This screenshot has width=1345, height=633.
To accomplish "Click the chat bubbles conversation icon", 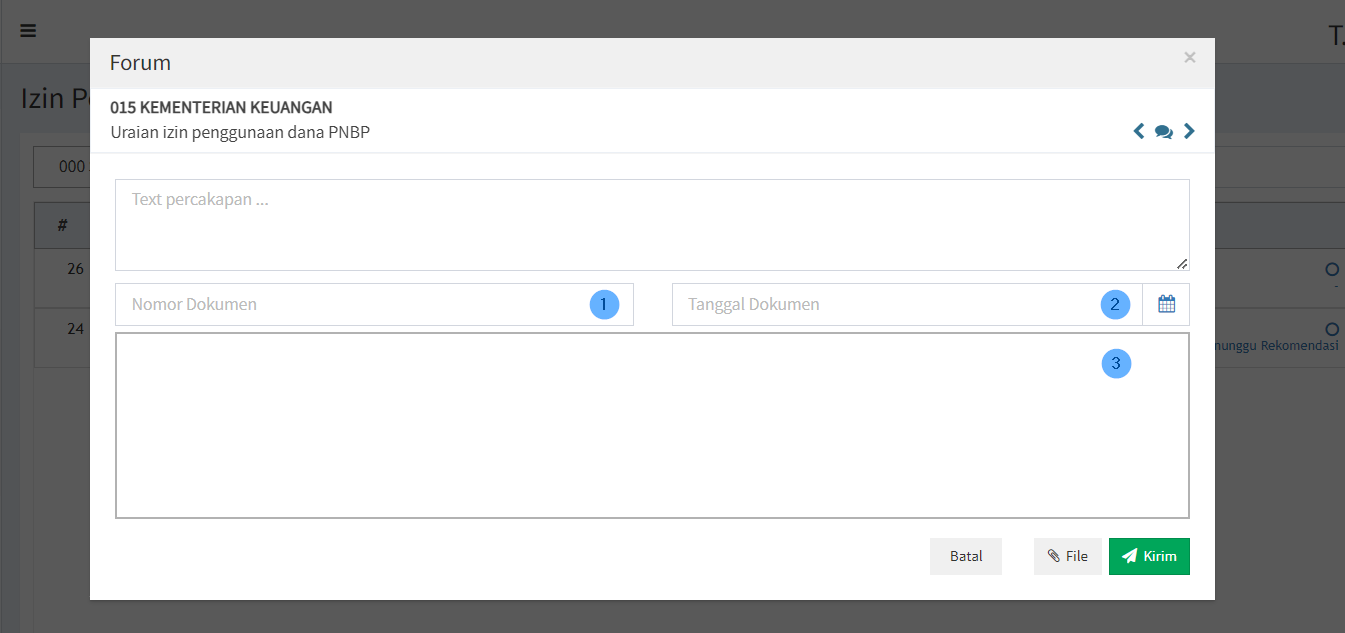I will click(1164, 132).
